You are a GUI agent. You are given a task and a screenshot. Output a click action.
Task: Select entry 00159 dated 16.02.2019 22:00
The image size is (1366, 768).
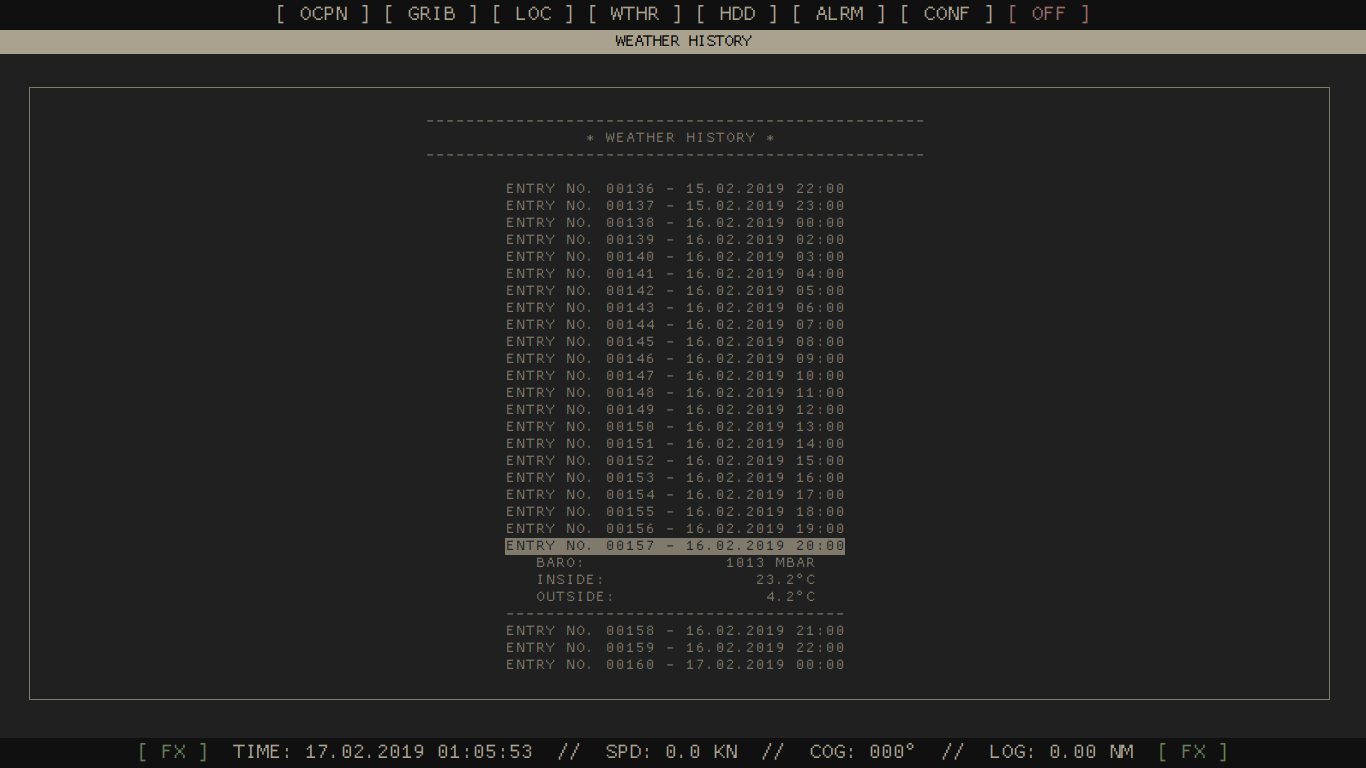point(675,648)
